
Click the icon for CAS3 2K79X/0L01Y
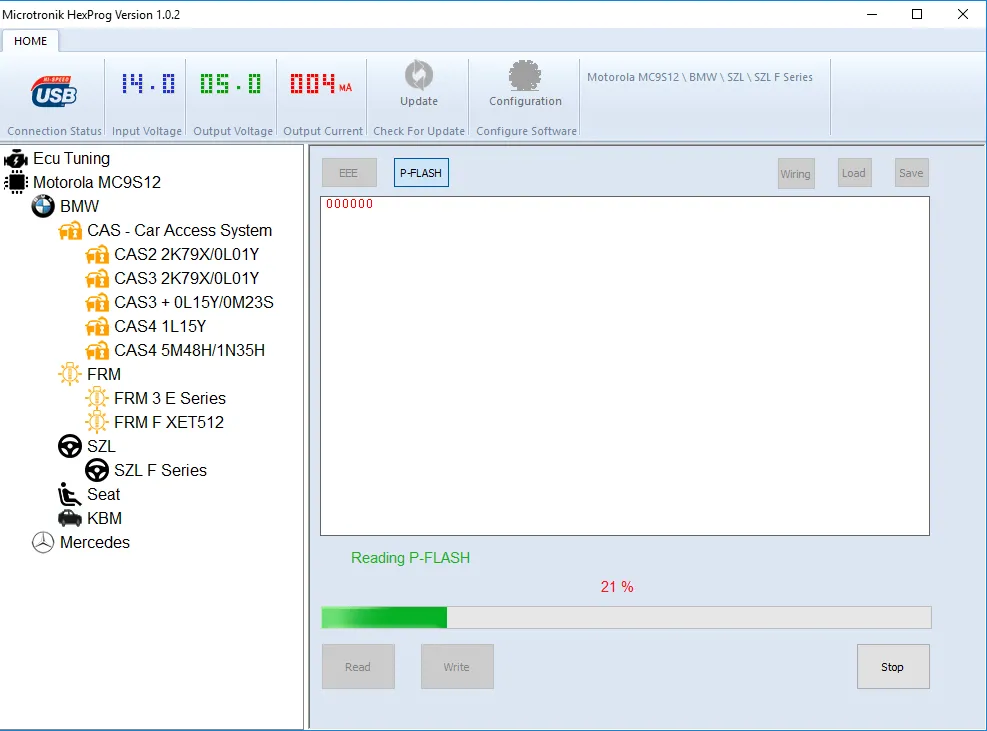(x=97, y=278)
